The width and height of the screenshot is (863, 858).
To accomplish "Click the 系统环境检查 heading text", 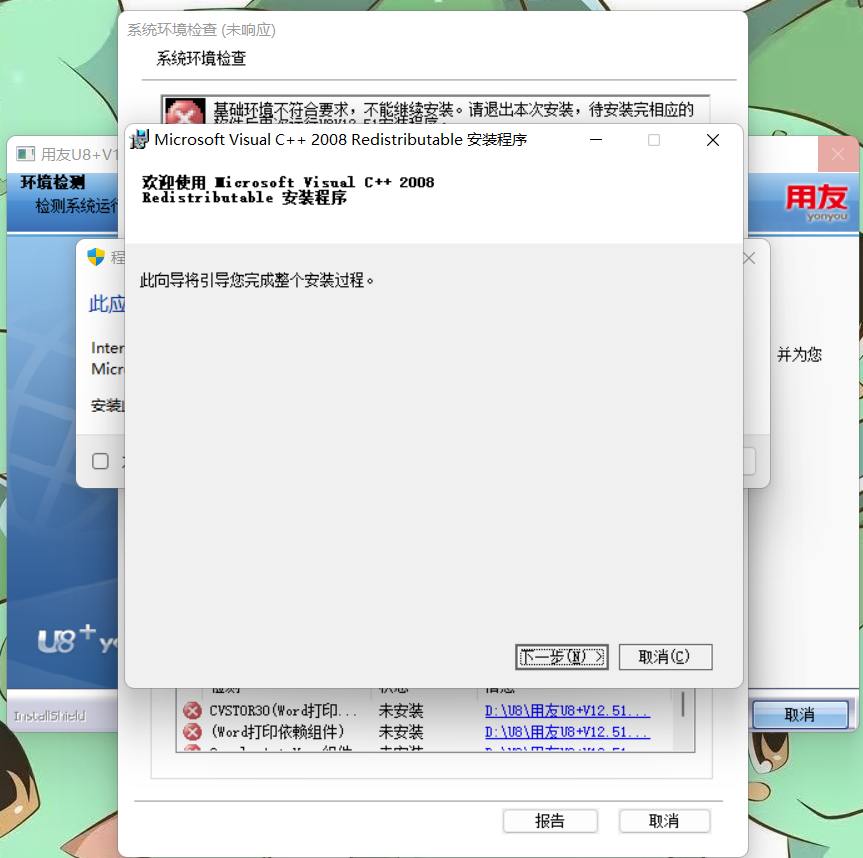I will pyautogui.click(x=201, y=58).
